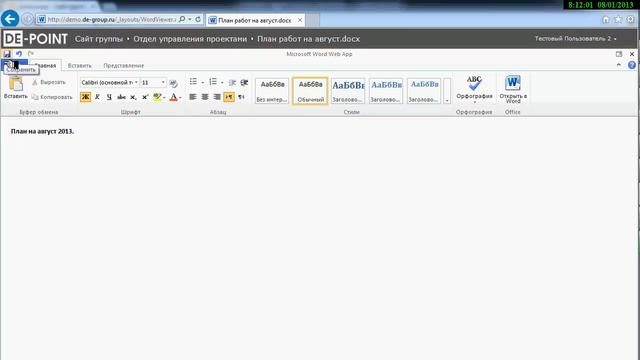
Task: Click address bar search magnifier icon
Action: tap(182, 19)
